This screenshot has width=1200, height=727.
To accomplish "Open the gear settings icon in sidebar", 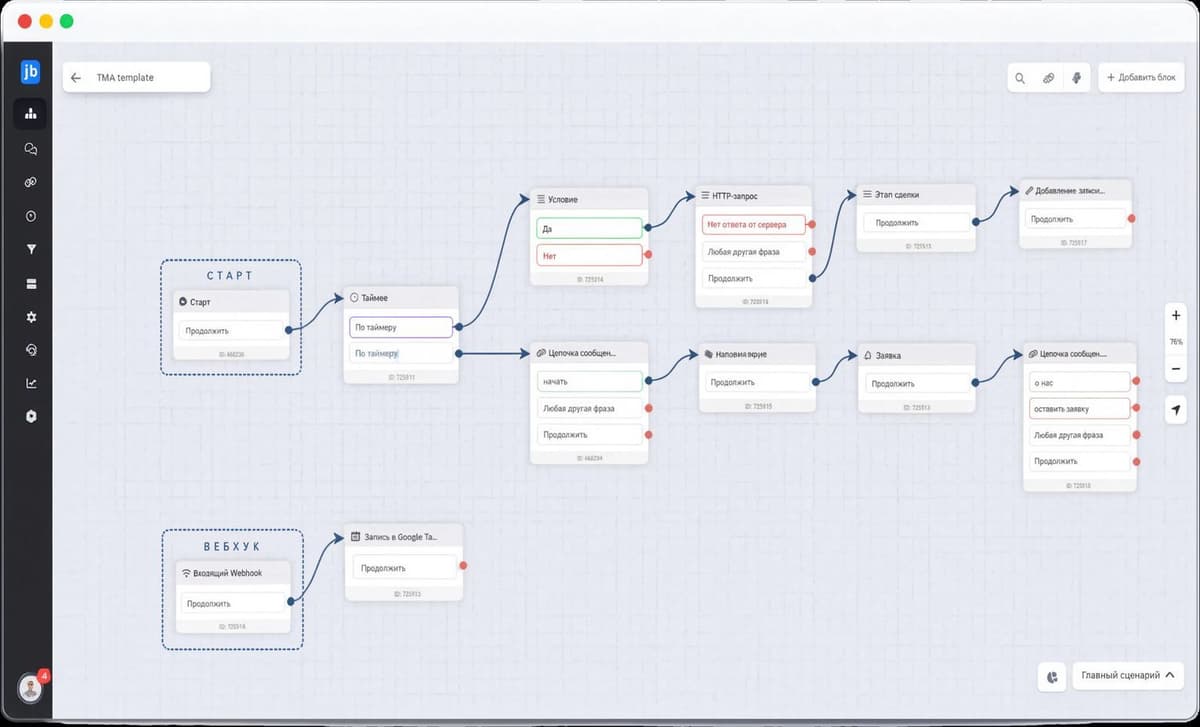I will click(x=30, y=316).
